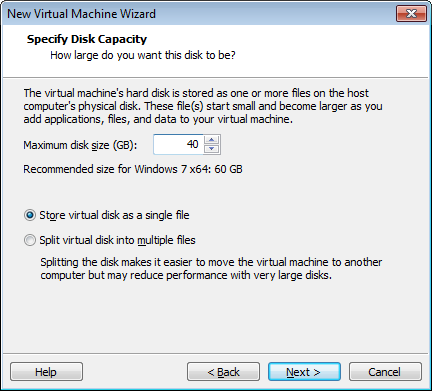Screen dimensions: 432x391
Task: Click into the Maximum disk size field
Action: tap(178, 144)
